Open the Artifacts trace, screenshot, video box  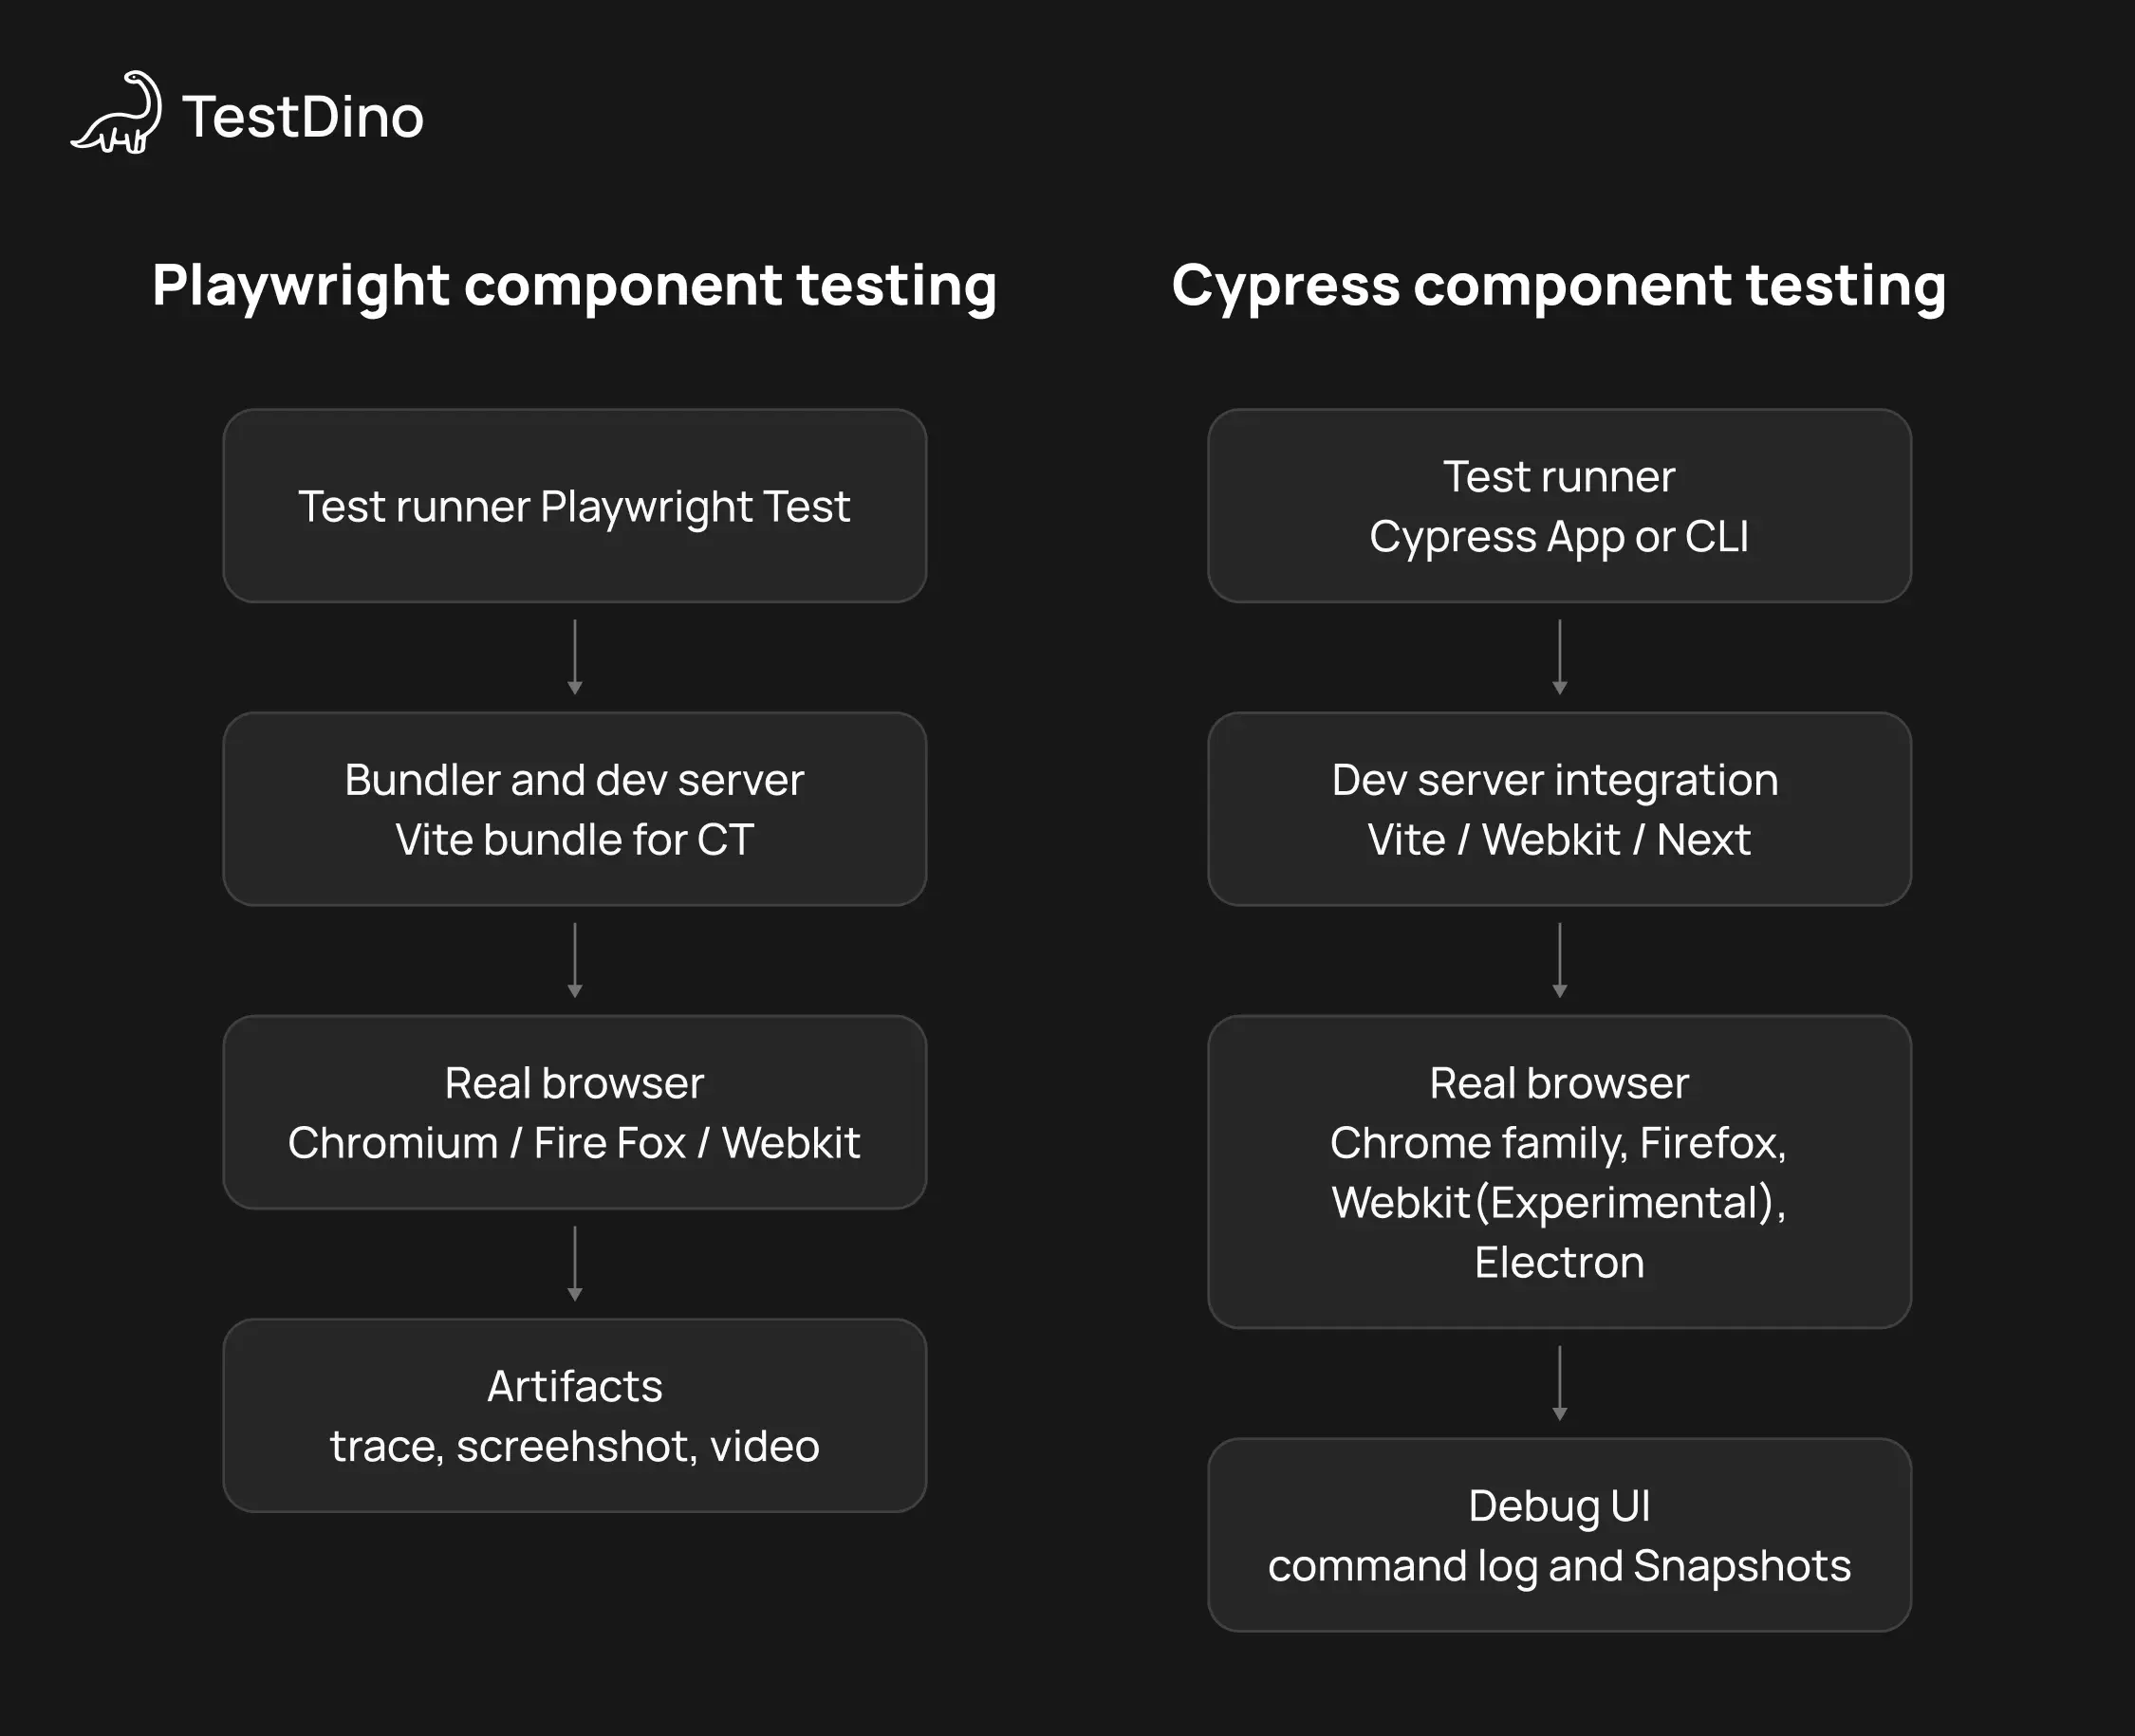tap(574, 1415)
